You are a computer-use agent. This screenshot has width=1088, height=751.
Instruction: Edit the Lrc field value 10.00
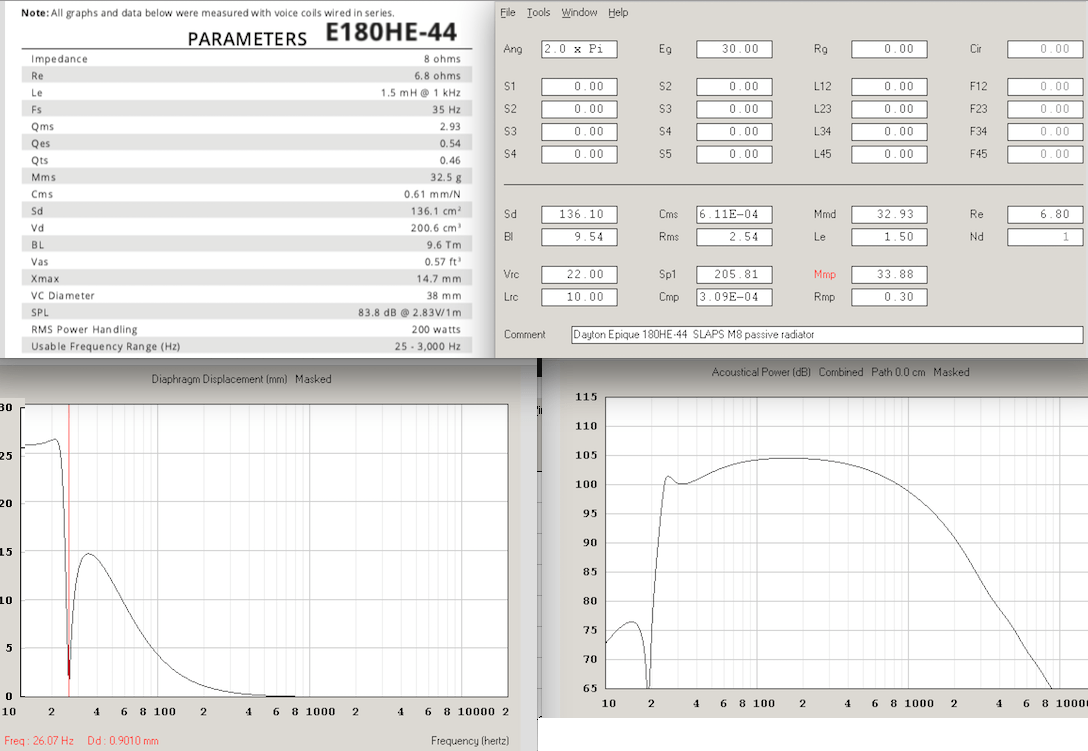point(579,297)
